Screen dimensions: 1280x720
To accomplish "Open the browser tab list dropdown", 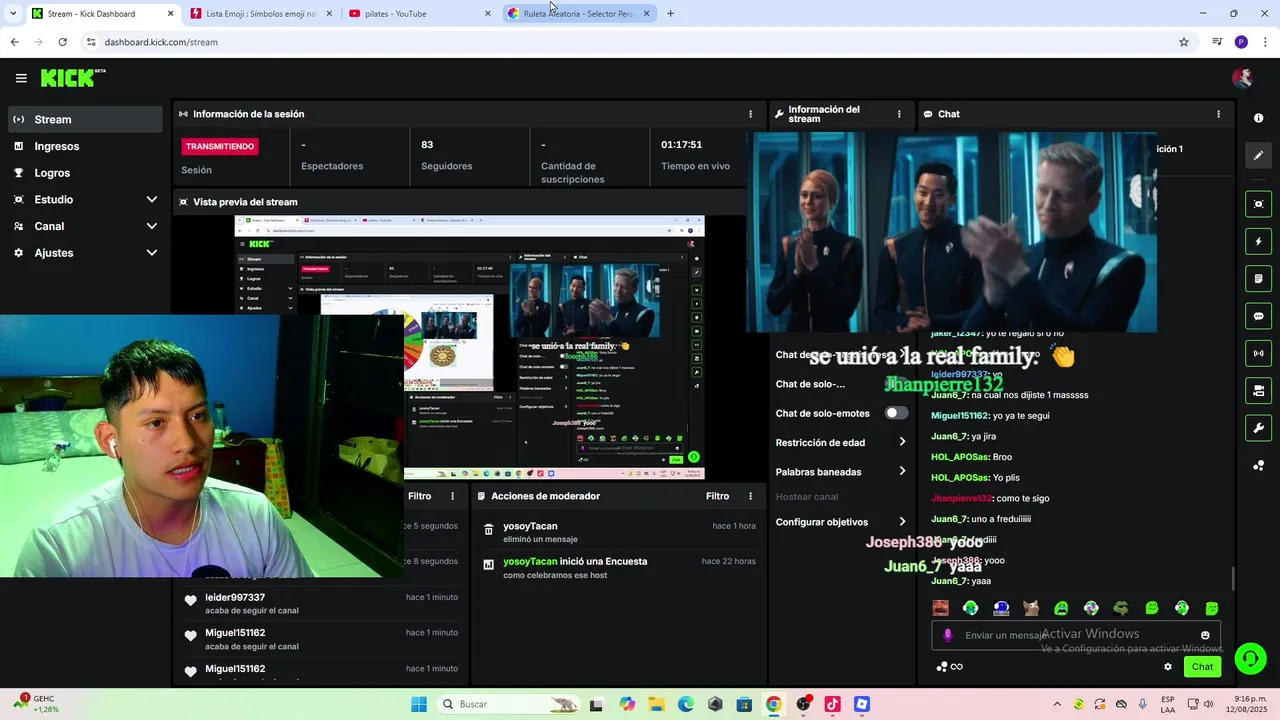I will (x=13, y=13).
